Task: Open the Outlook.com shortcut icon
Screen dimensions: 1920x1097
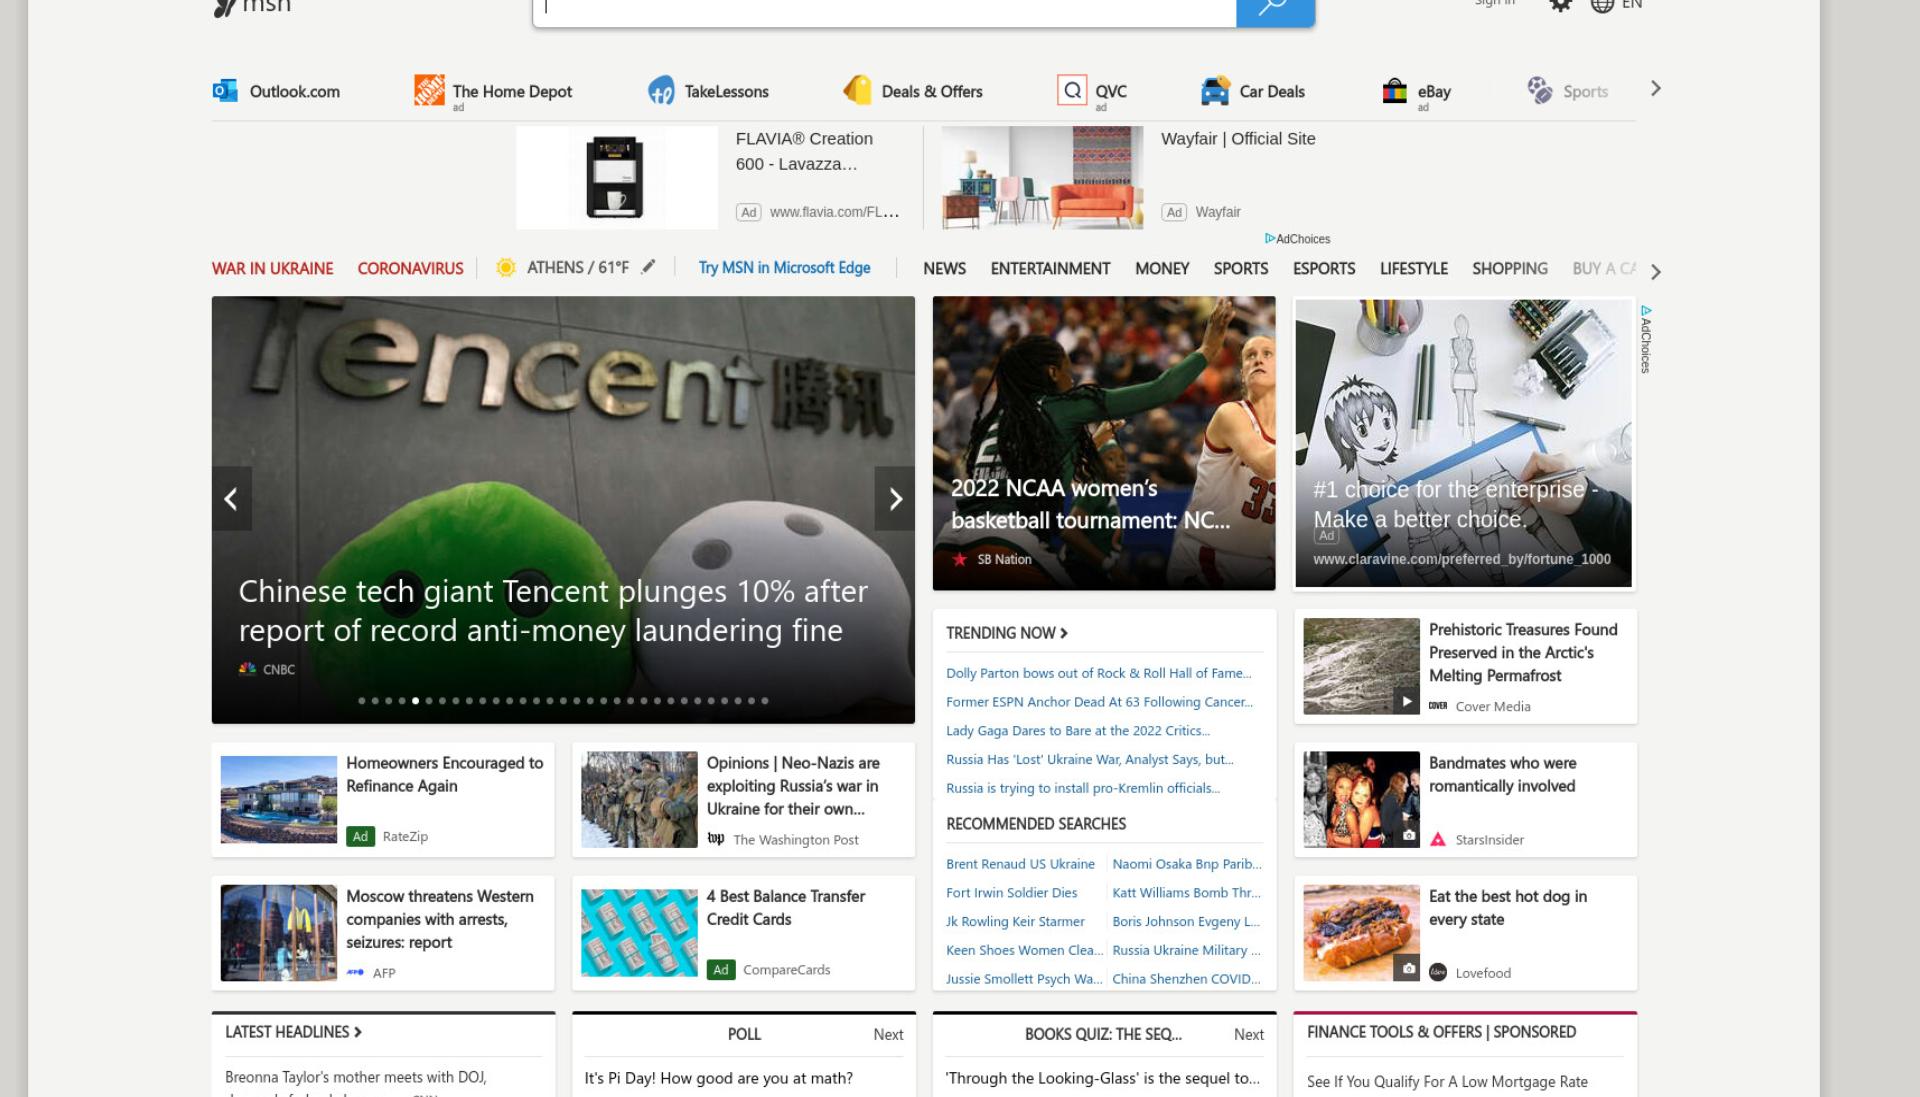Action: (225, 90)
